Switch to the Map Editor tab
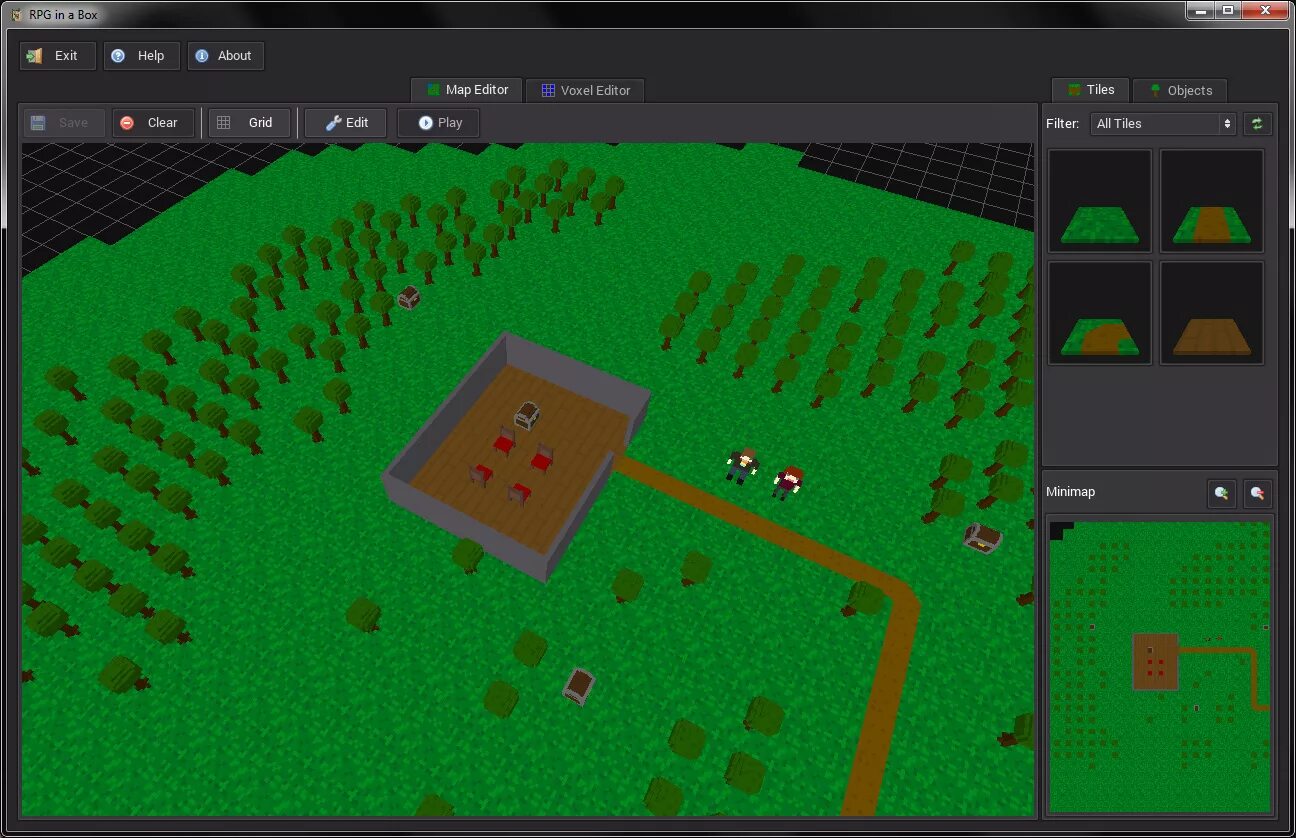 click(467, 90)
